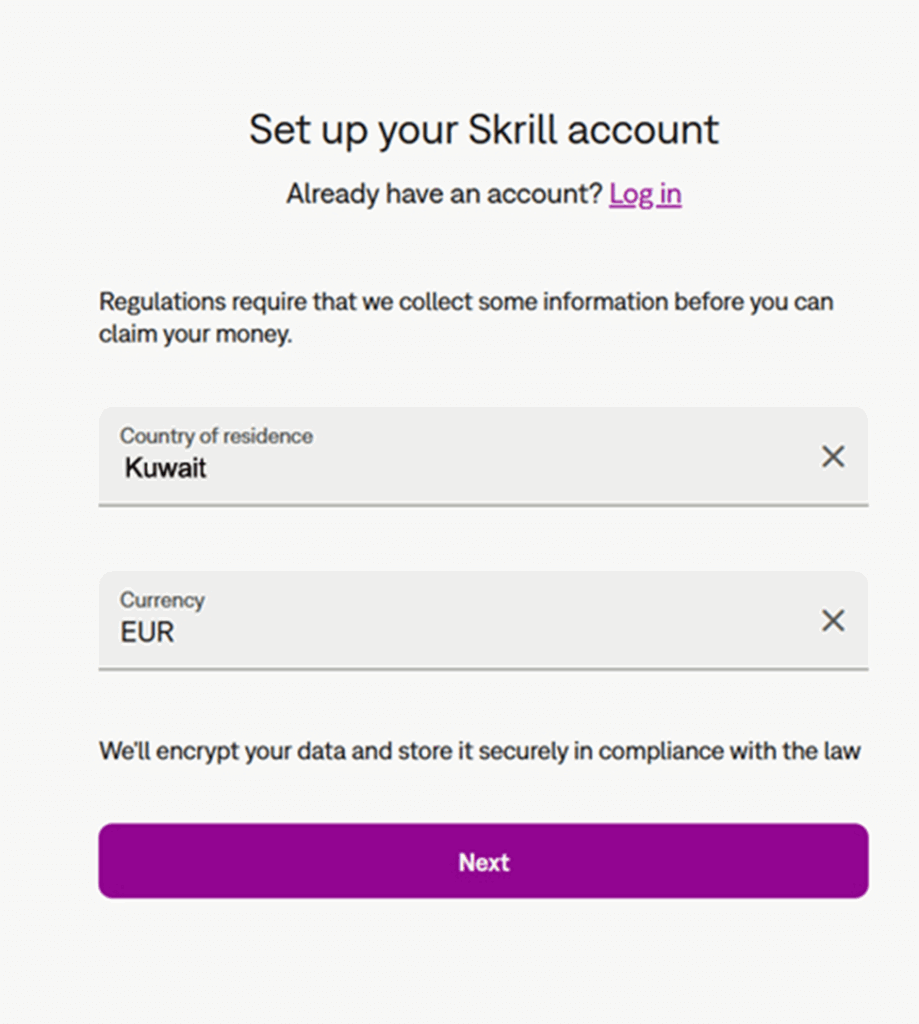
Task: Select the Kuwait value in country field
Action: tap(165, 468)
